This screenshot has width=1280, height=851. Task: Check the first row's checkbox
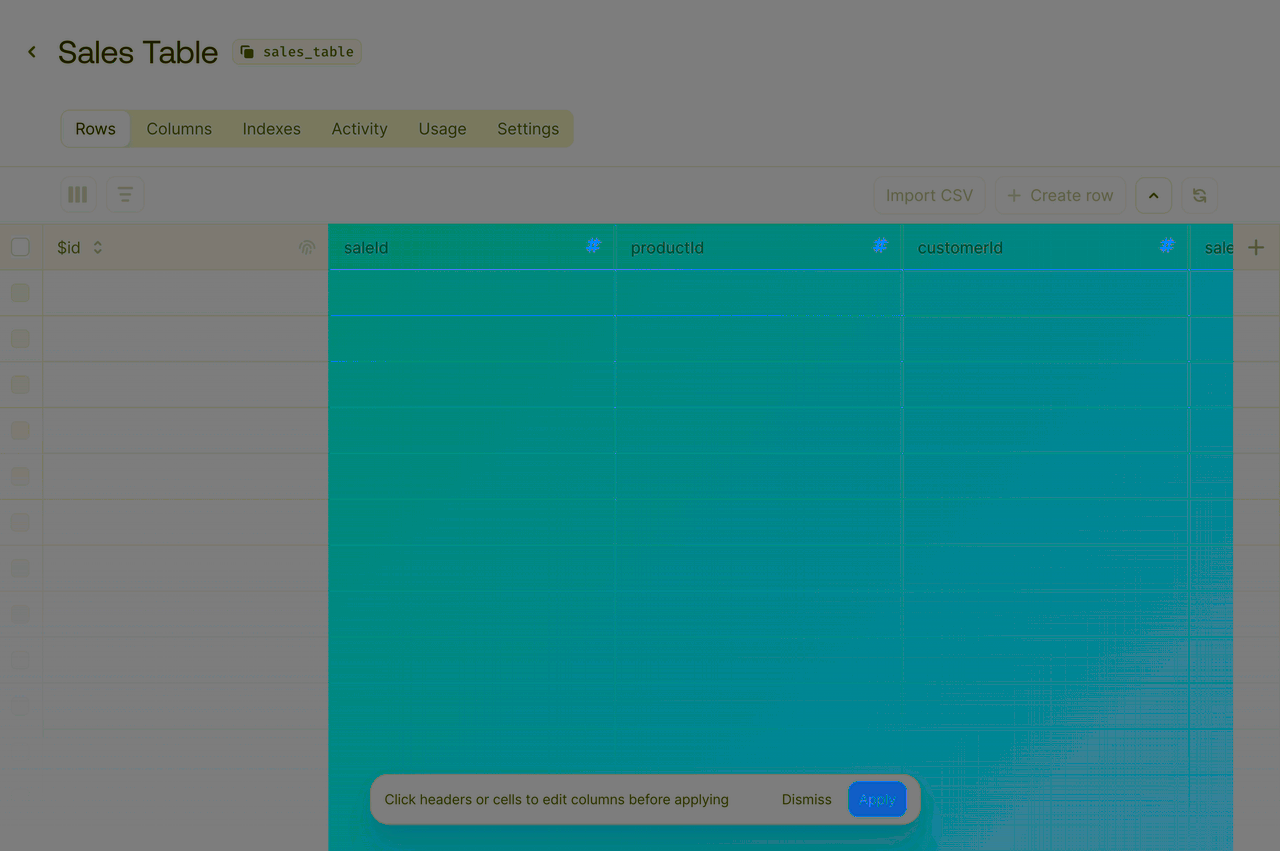pyautogui.click(x=20, y=292)
